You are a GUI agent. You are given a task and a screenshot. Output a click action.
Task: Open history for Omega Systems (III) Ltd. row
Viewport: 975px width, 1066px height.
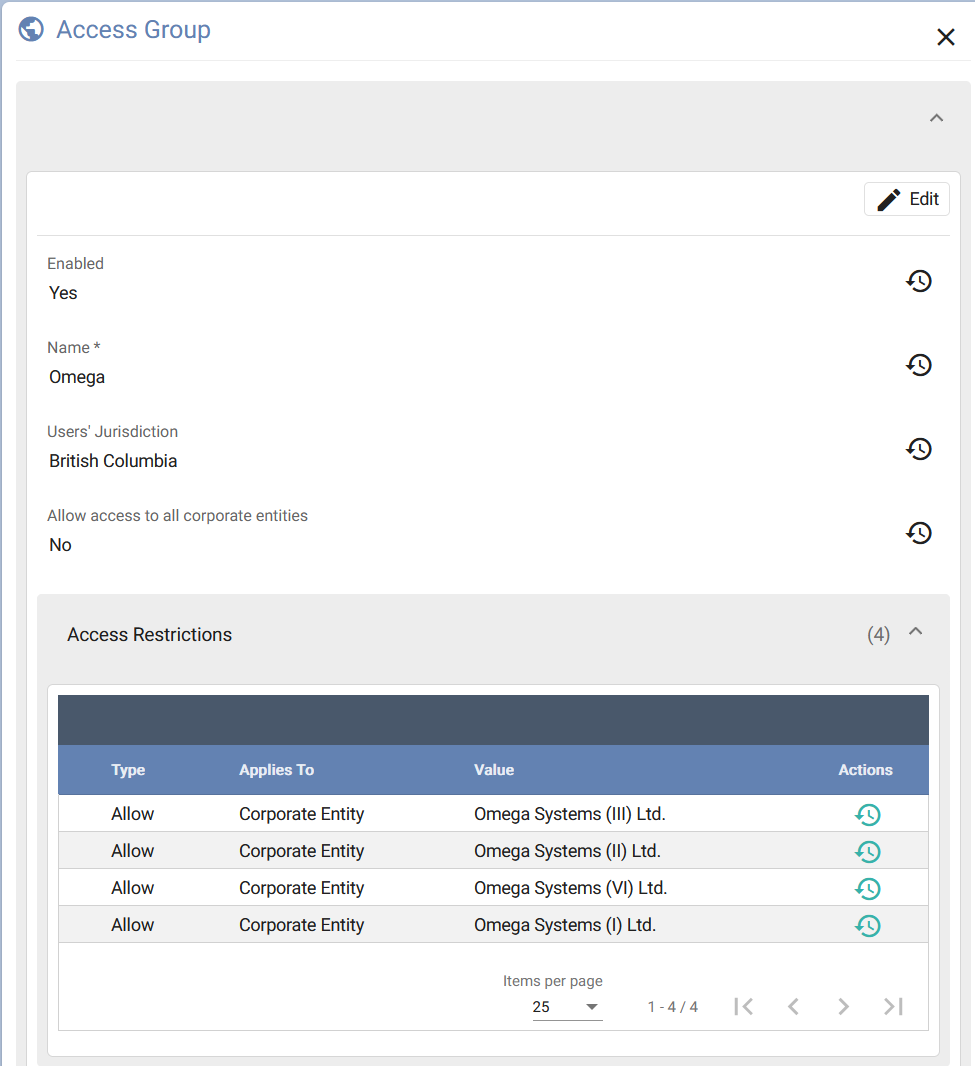point(867,815)
